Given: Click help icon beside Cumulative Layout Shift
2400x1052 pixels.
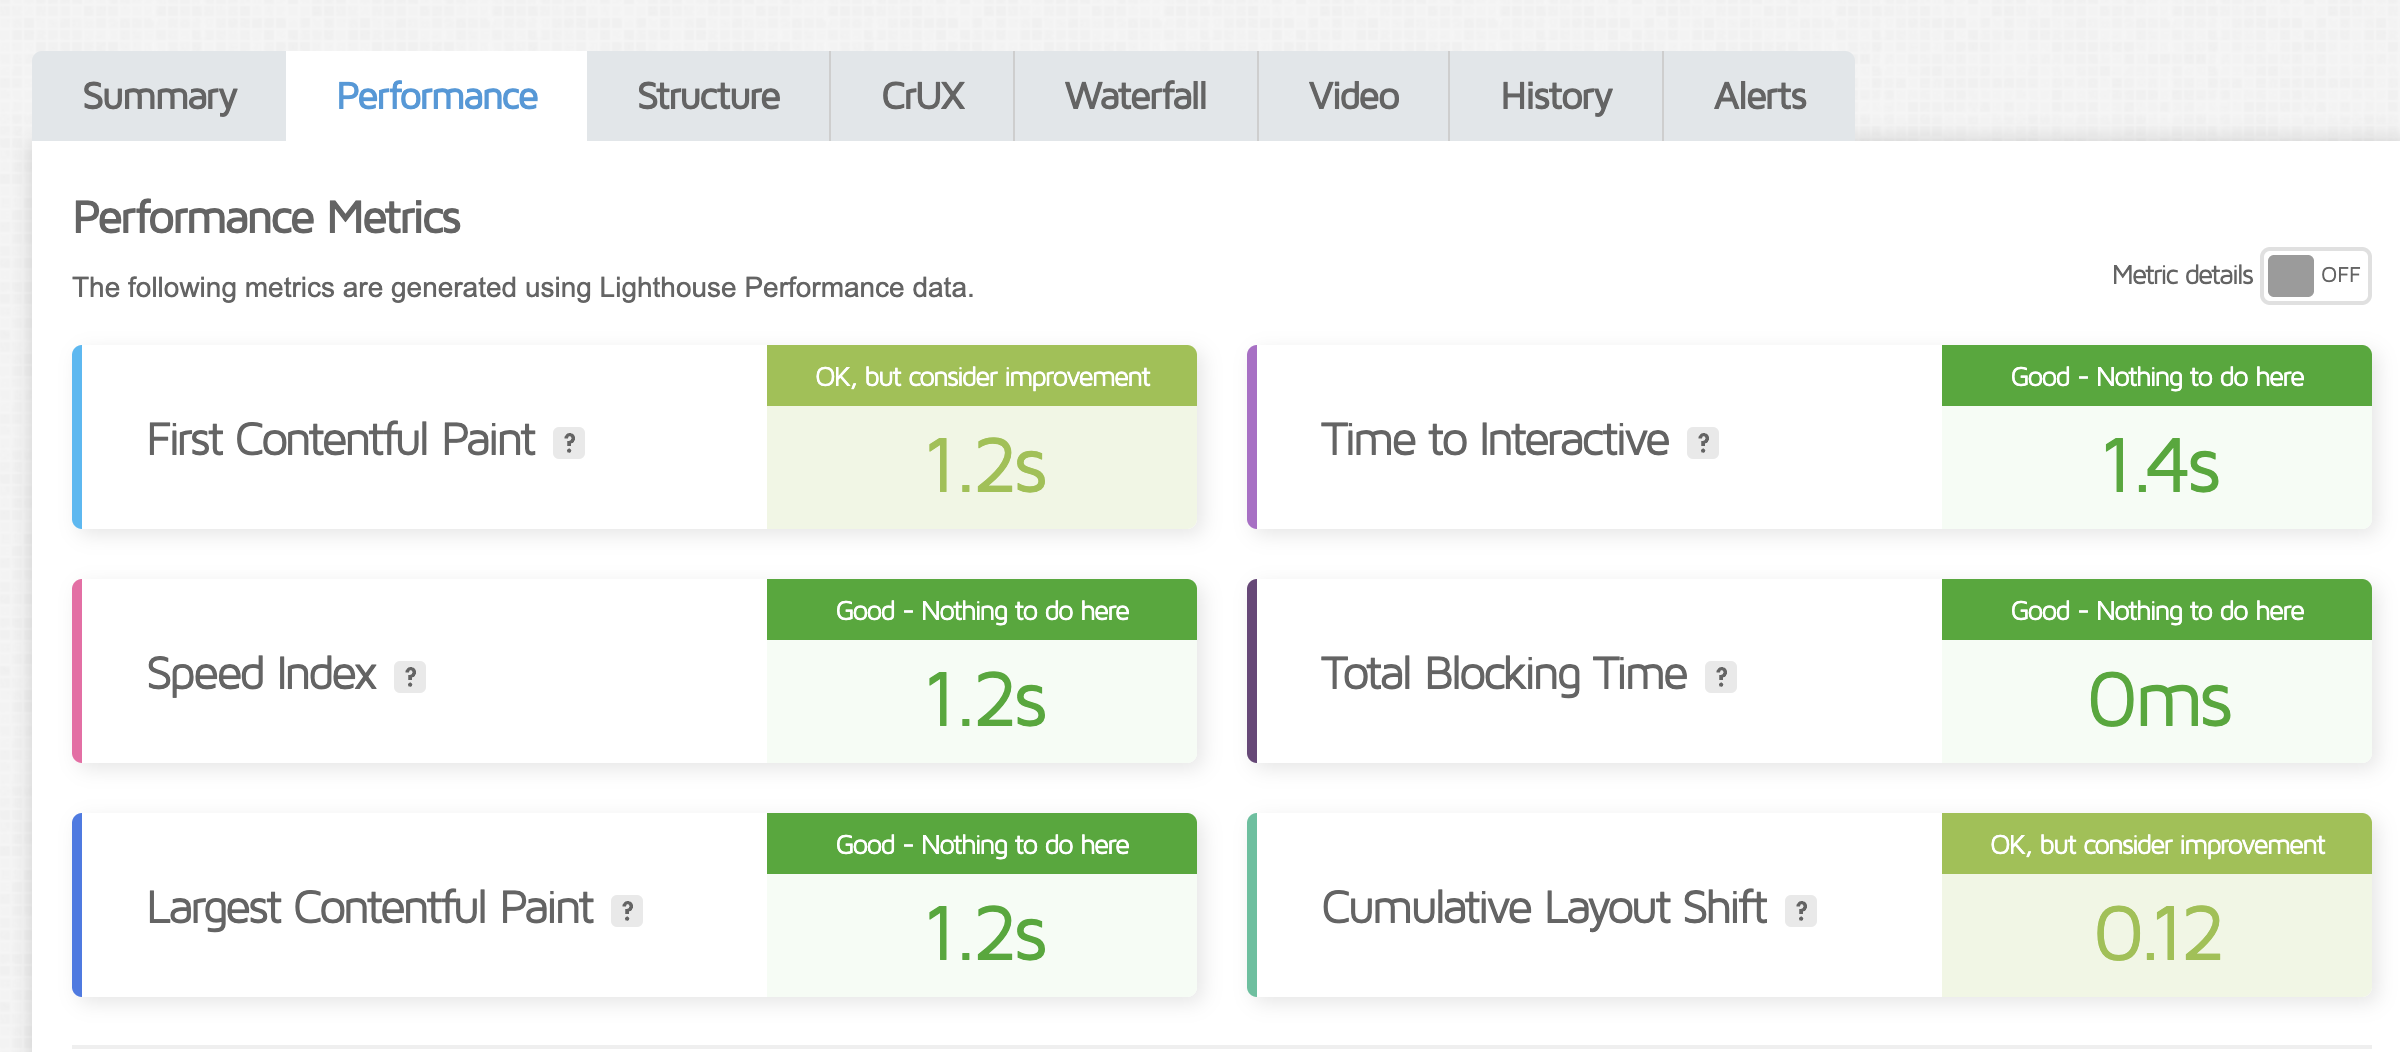Looking at the screenshot, I should pyautogui.click(x=1800, y=911).
